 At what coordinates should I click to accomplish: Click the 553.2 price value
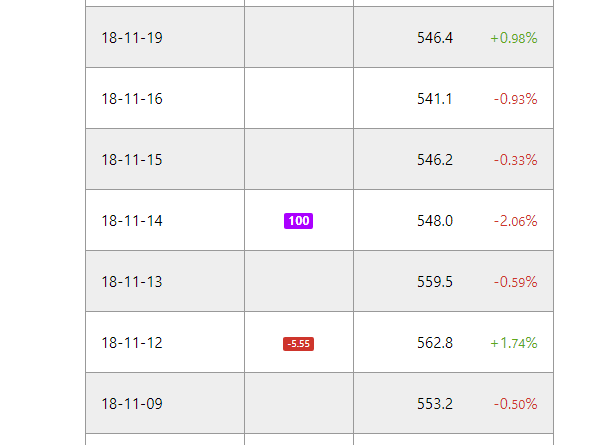tap(435, 404)
